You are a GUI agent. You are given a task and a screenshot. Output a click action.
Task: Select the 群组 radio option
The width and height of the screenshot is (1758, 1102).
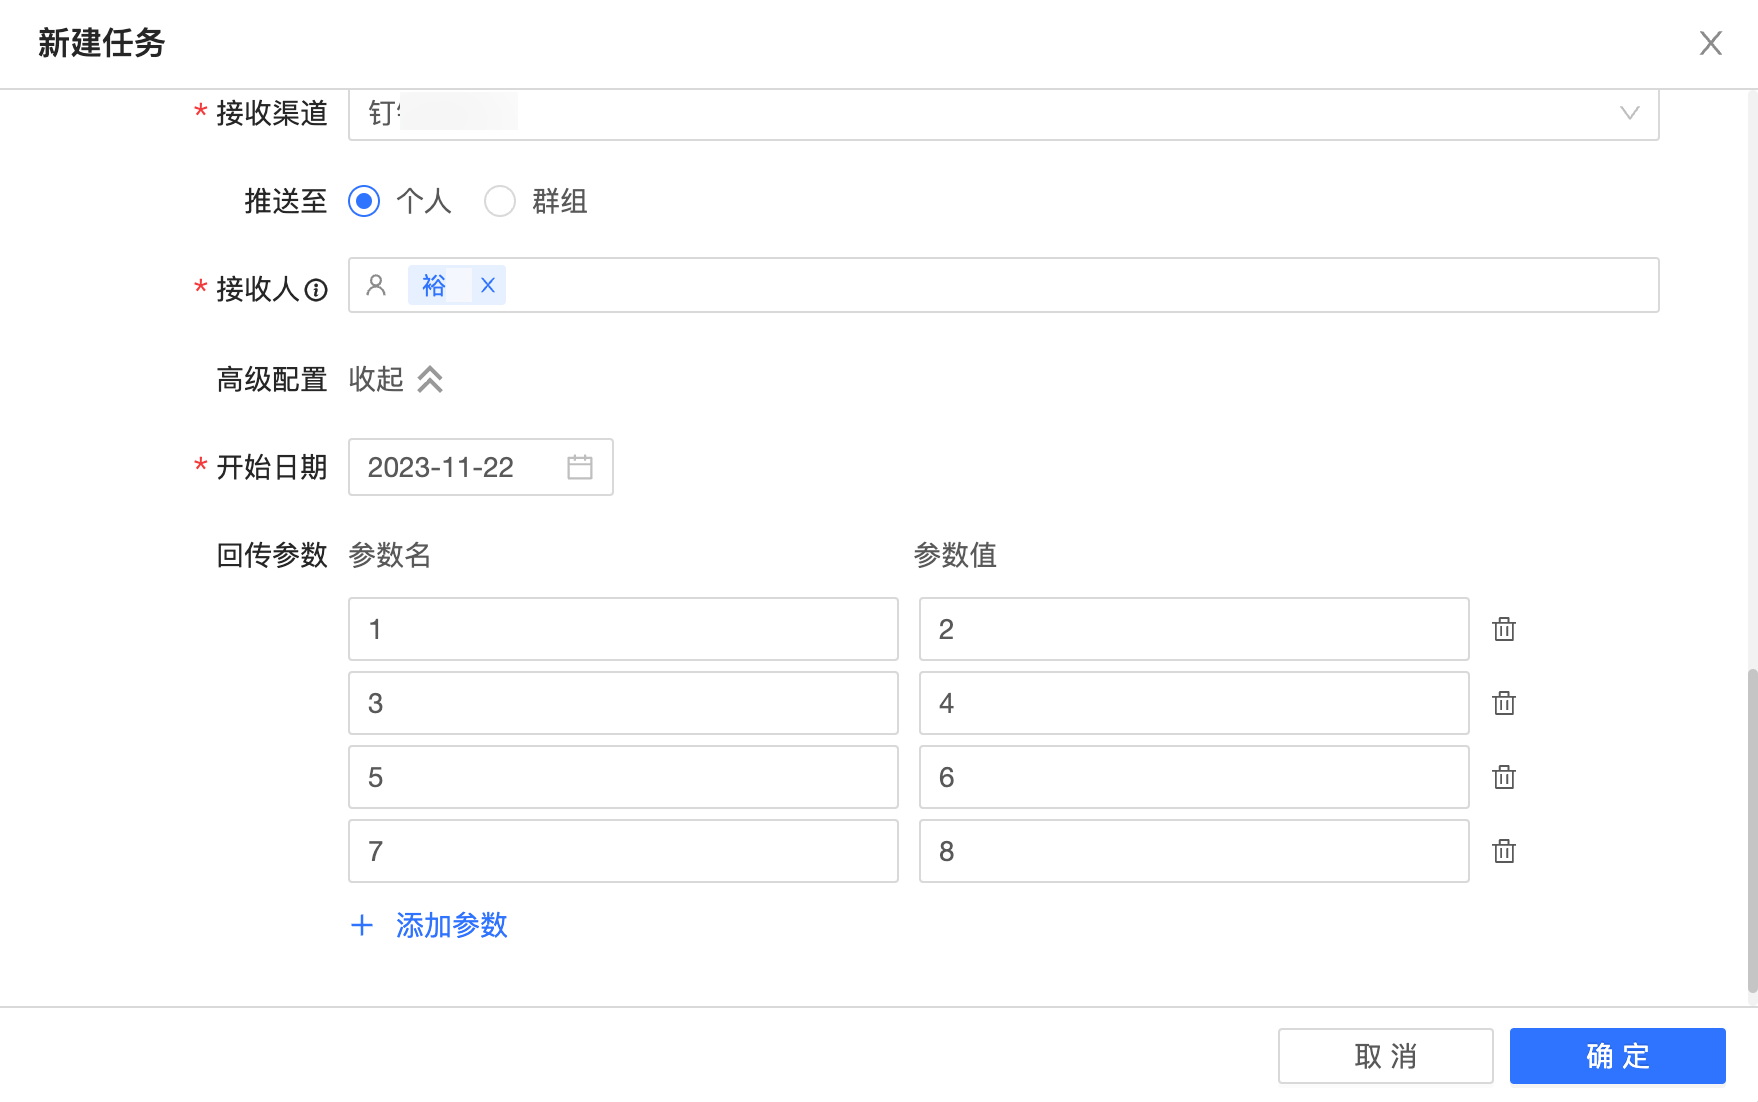[x=500, y=201]
